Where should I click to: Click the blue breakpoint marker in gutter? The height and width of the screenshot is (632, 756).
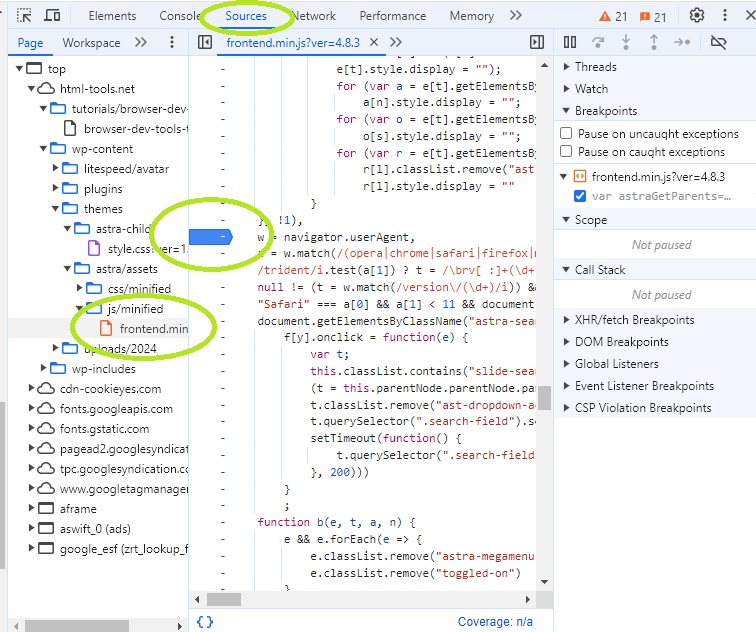(211, 237)
